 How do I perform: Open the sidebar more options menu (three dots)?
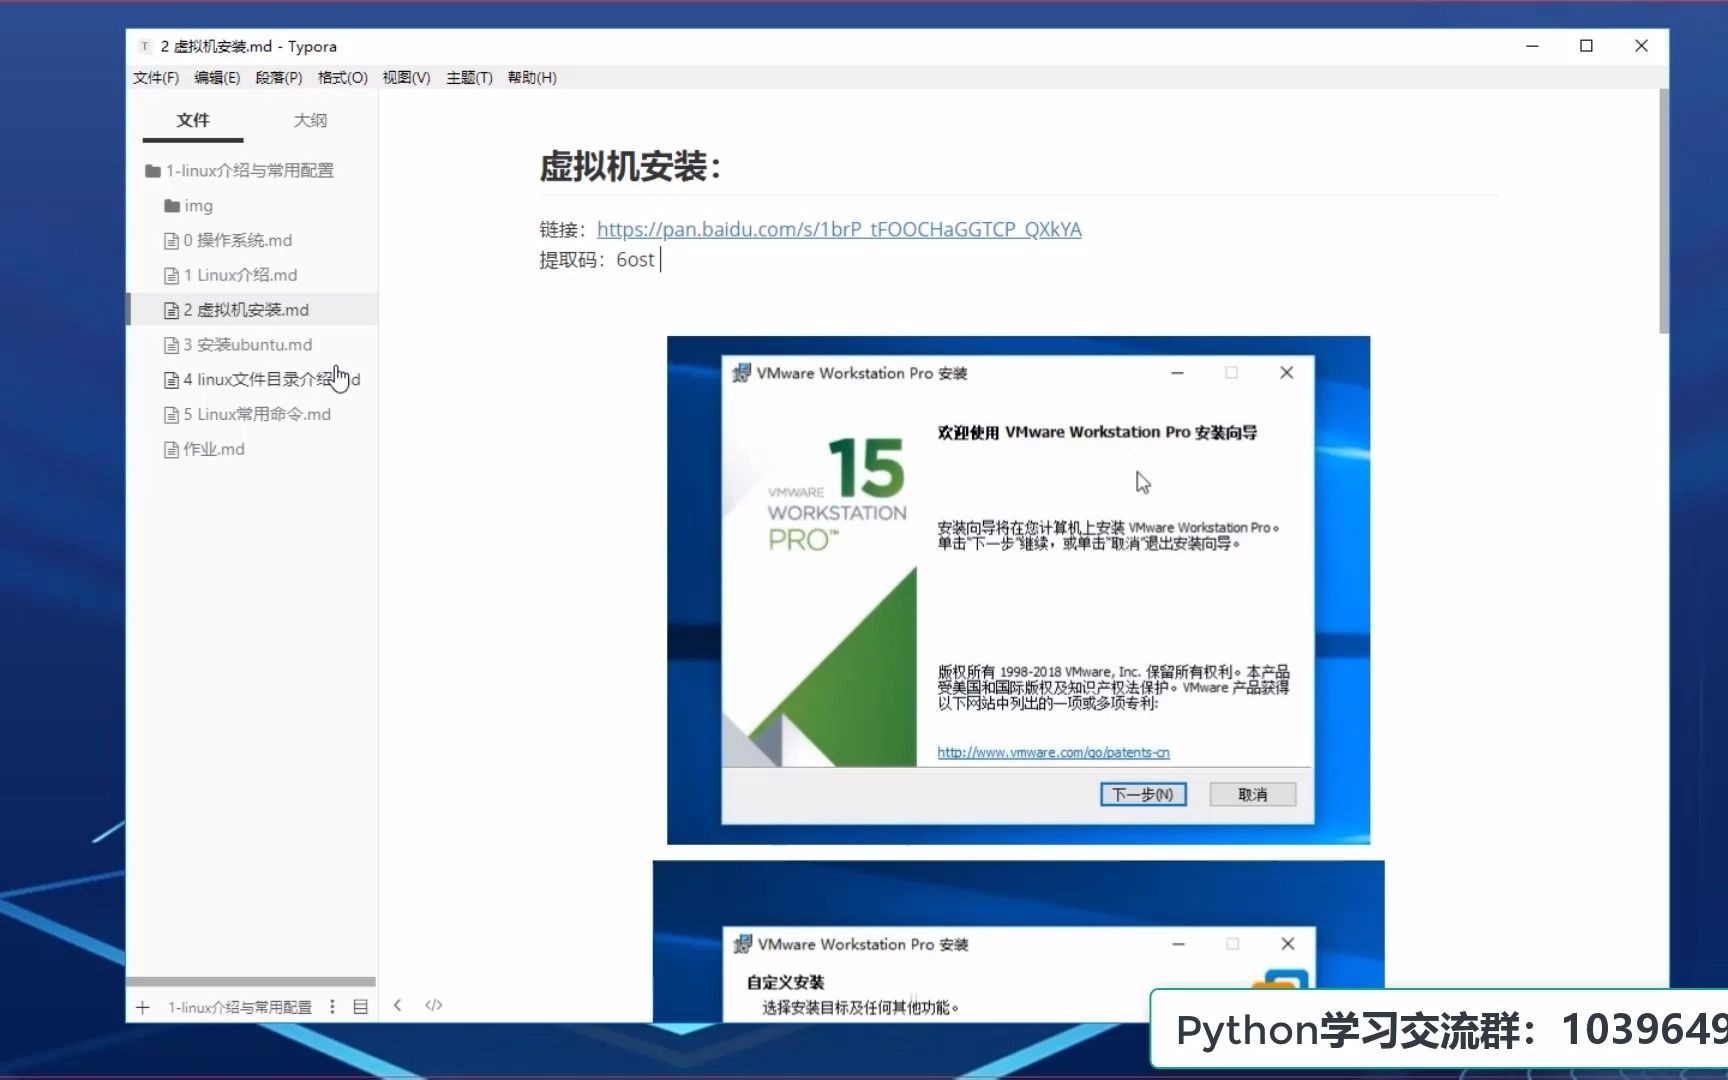(332, 1006)
